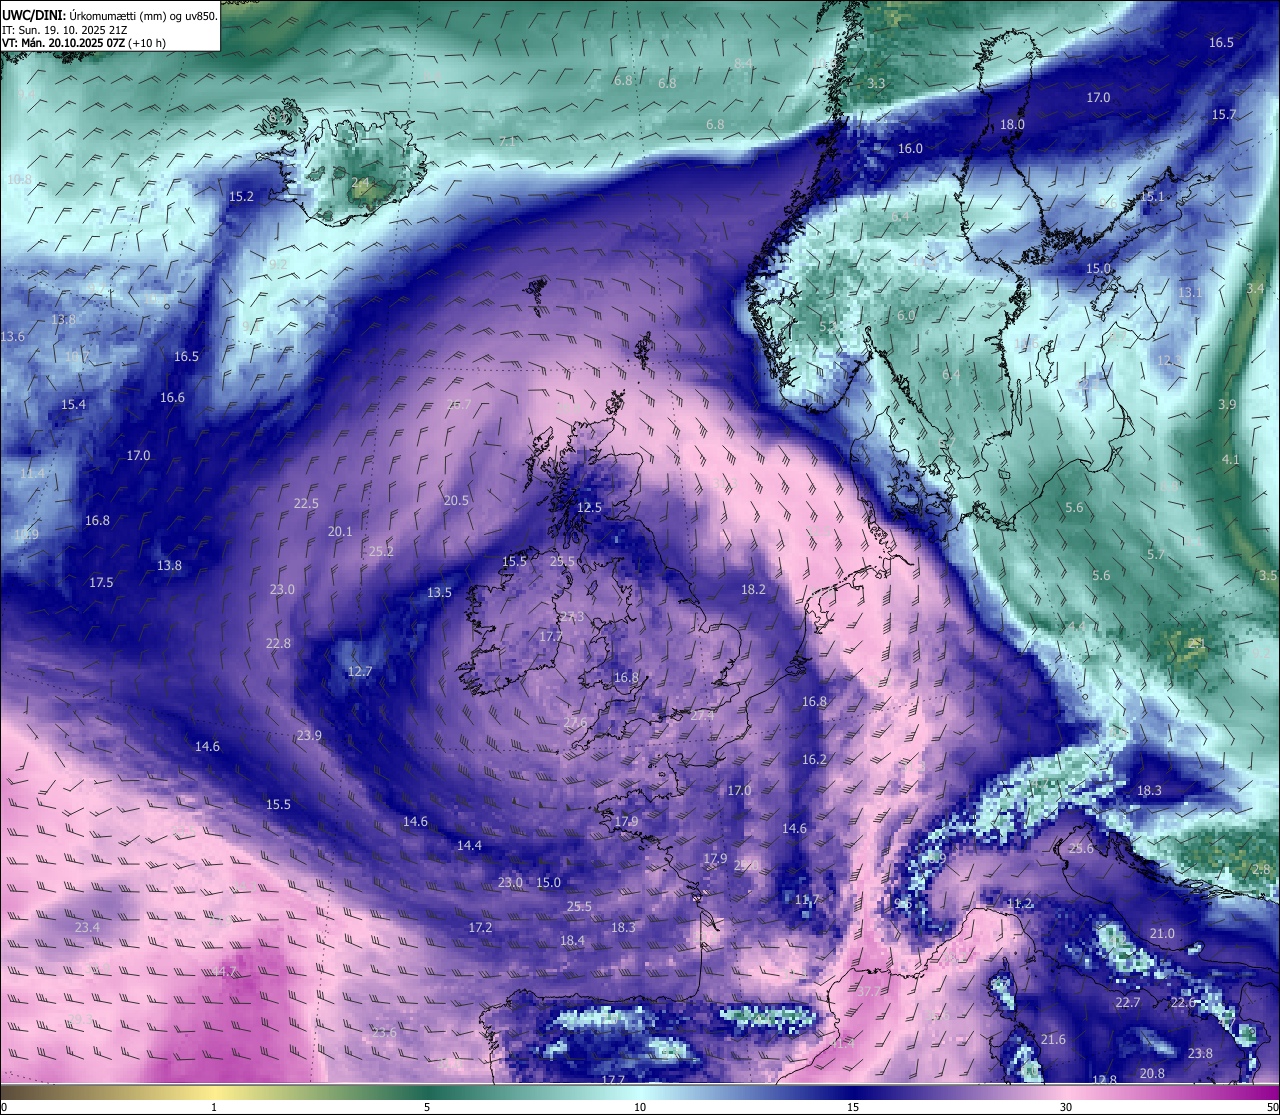Click the 23.4 value at the lower left
Viewport: 1280px width, 1115px height.
pyautogui.click(x=87, y=928)
